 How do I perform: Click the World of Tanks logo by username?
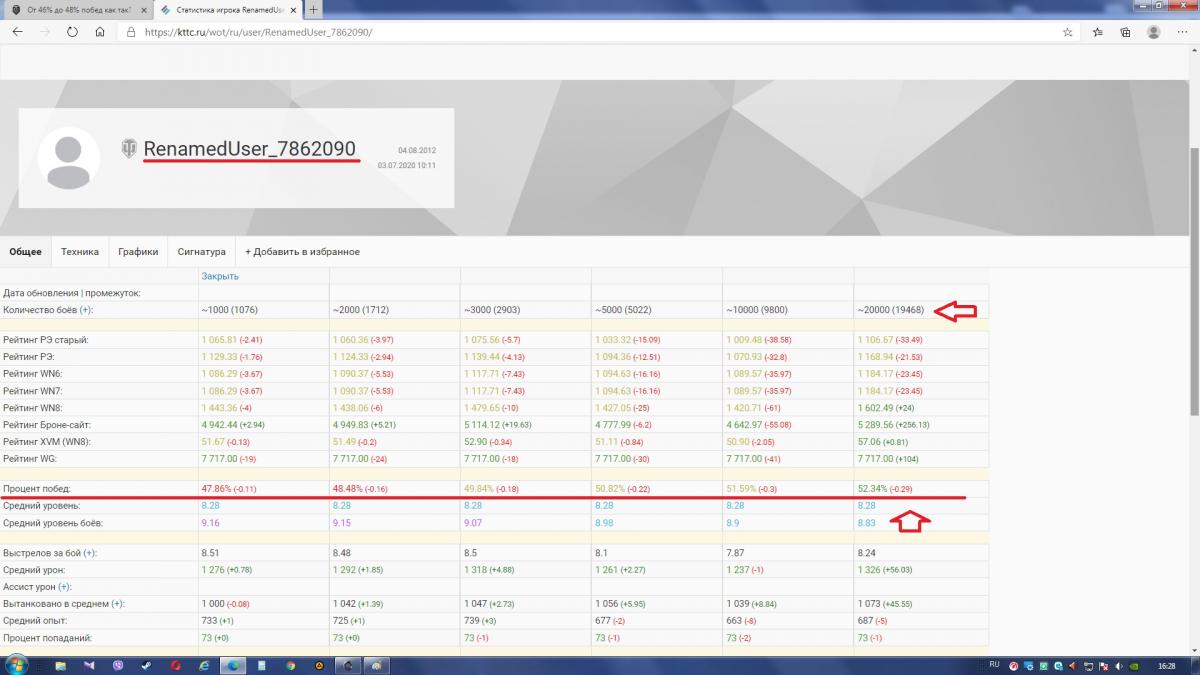129,148
